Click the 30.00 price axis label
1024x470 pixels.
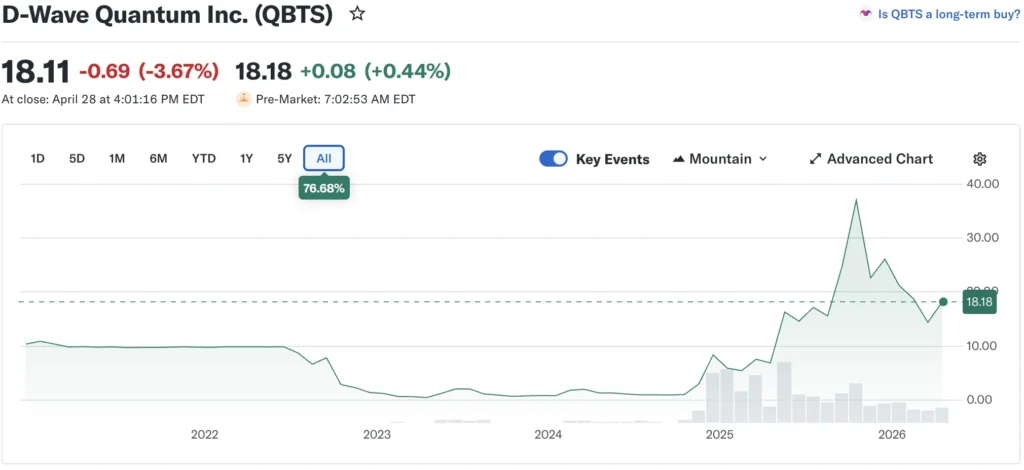coord(983,238)
